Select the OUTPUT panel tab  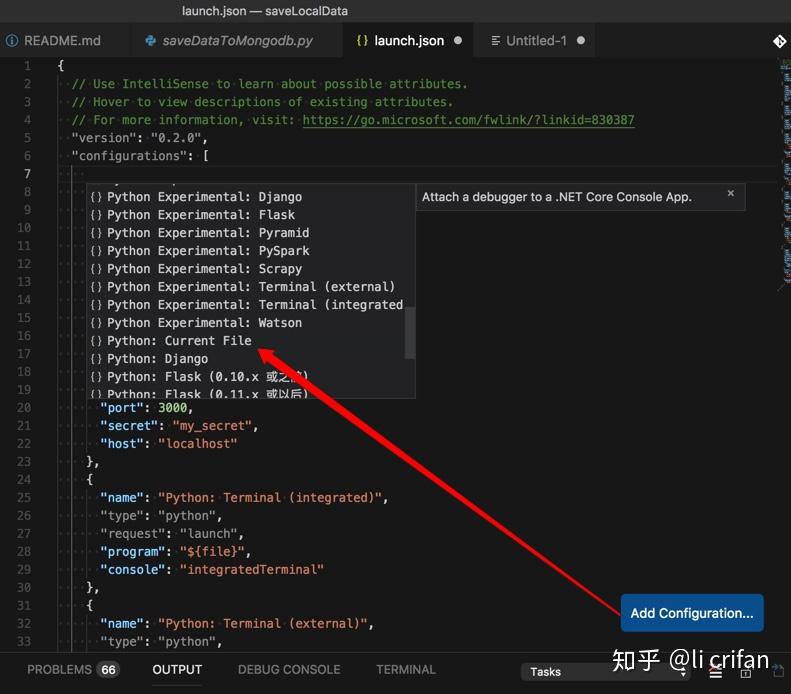coord(177,669)
